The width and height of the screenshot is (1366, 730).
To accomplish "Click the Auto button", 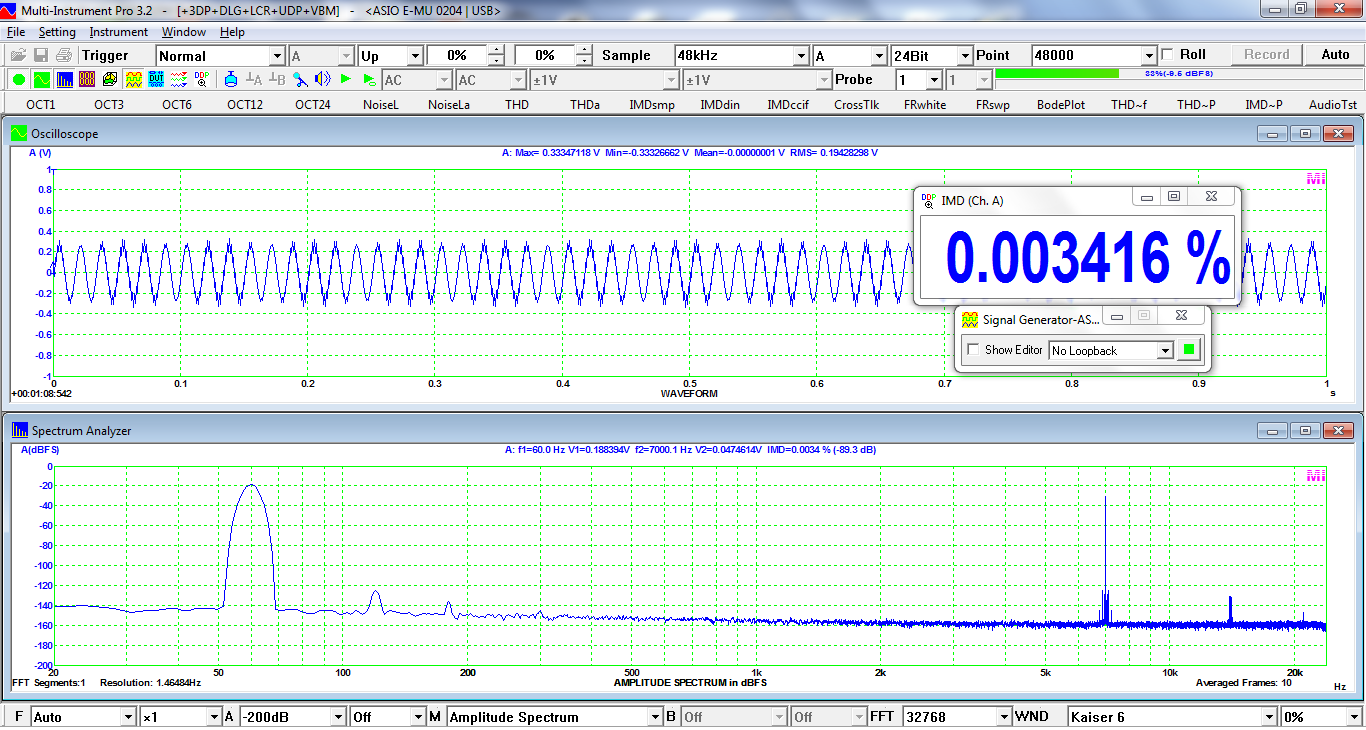I will click(x=1335, y=55).
